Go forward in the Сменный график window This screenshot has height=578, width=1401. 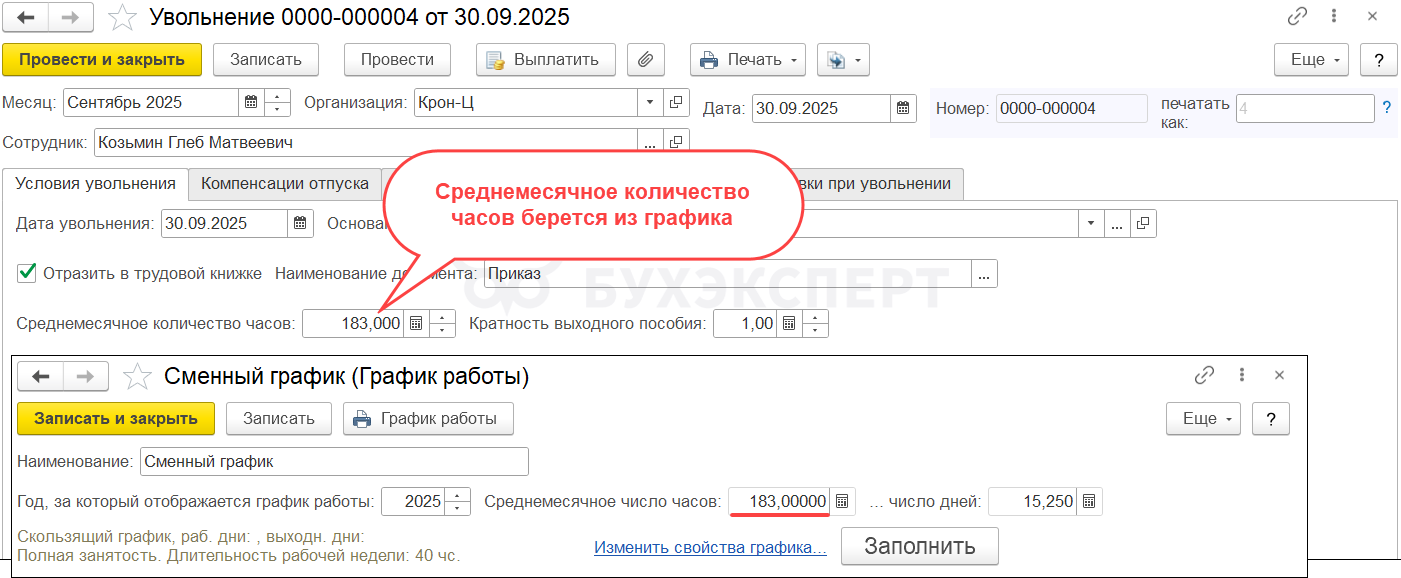[86, 376]
